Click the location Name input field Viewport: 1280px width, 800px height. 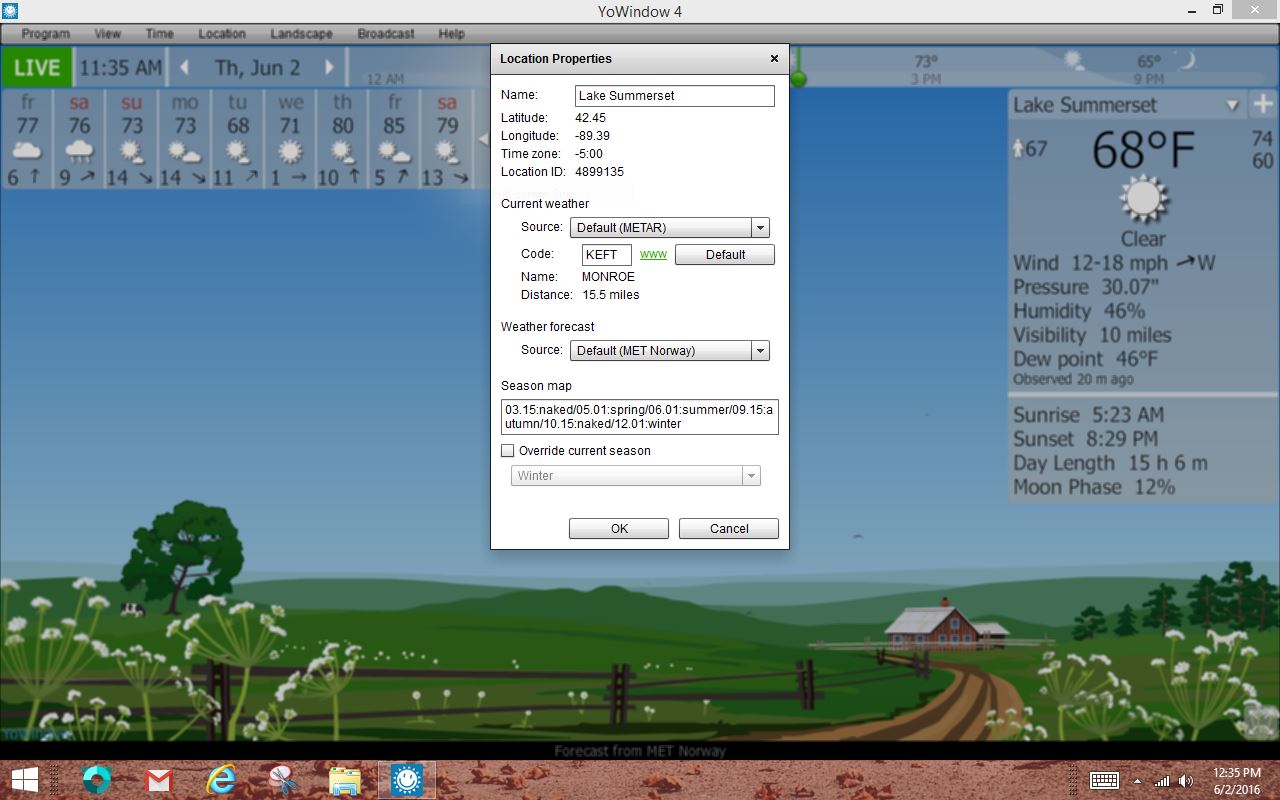(x=674, y=96)
